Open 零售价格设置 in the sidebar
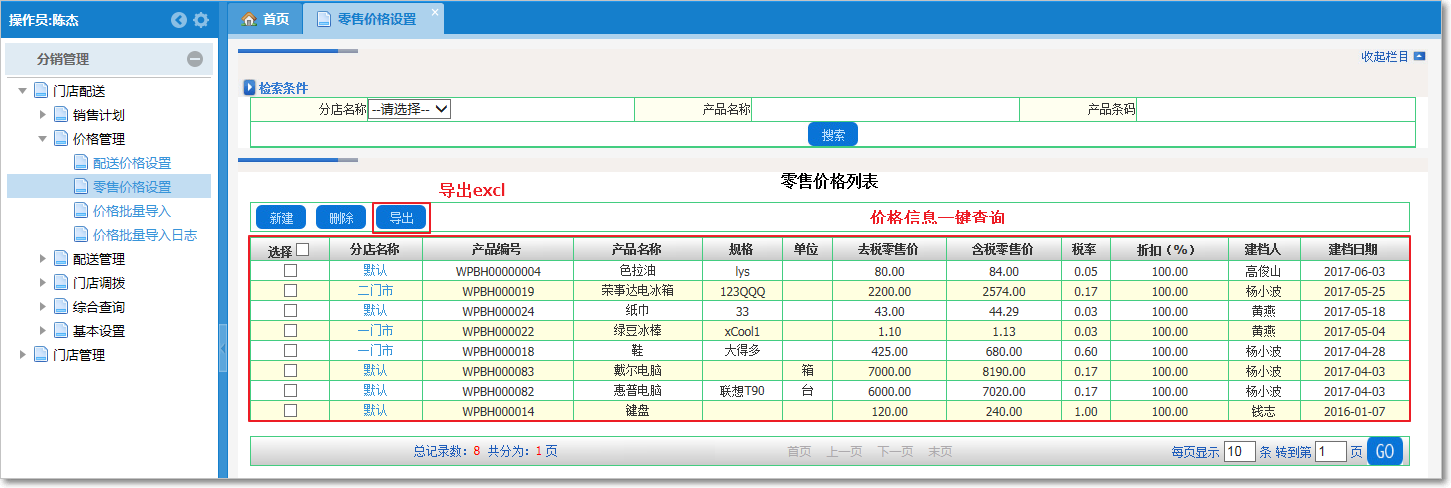Image resolution: width=1451 pixels, height=488 pixels. (x=132, y=187)
